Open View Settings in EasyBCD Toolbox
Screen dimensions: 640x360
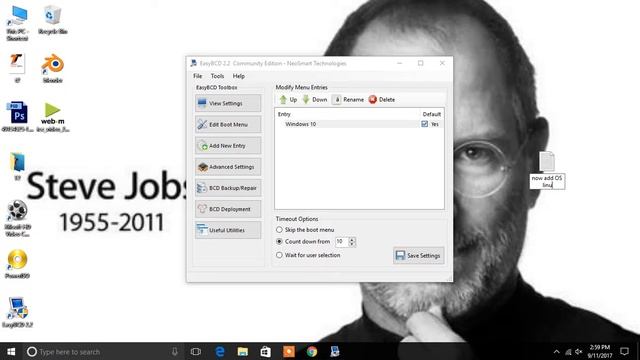(x=228, y=103)
